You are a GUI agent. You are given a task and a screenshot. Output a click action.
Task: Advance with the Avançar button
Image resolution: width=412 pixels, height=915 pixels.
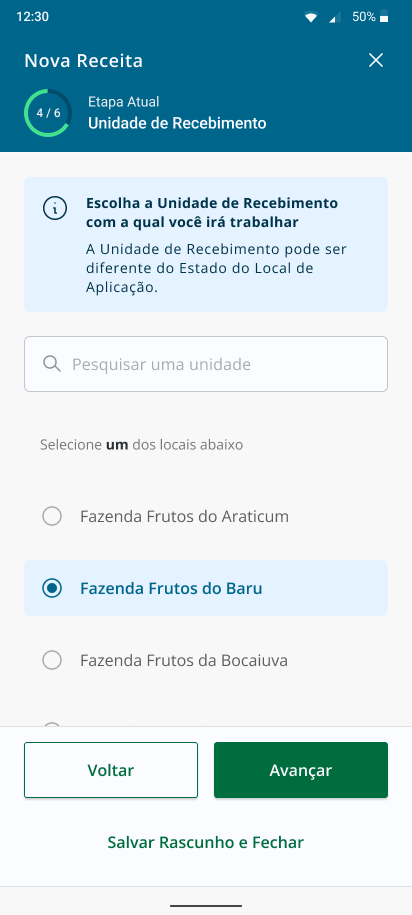coord(301,770)
